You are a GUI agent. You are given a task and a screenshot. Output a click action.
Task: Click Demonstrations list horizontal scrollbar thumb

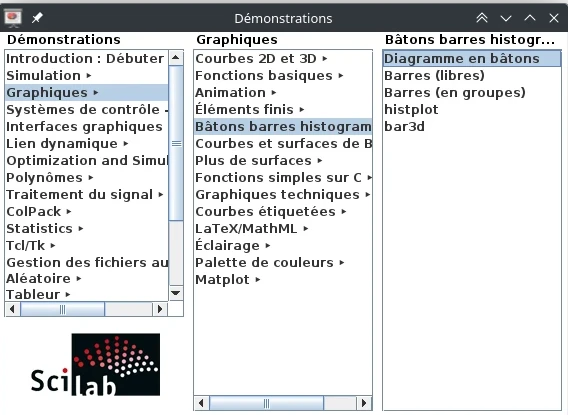coord(62,309)
